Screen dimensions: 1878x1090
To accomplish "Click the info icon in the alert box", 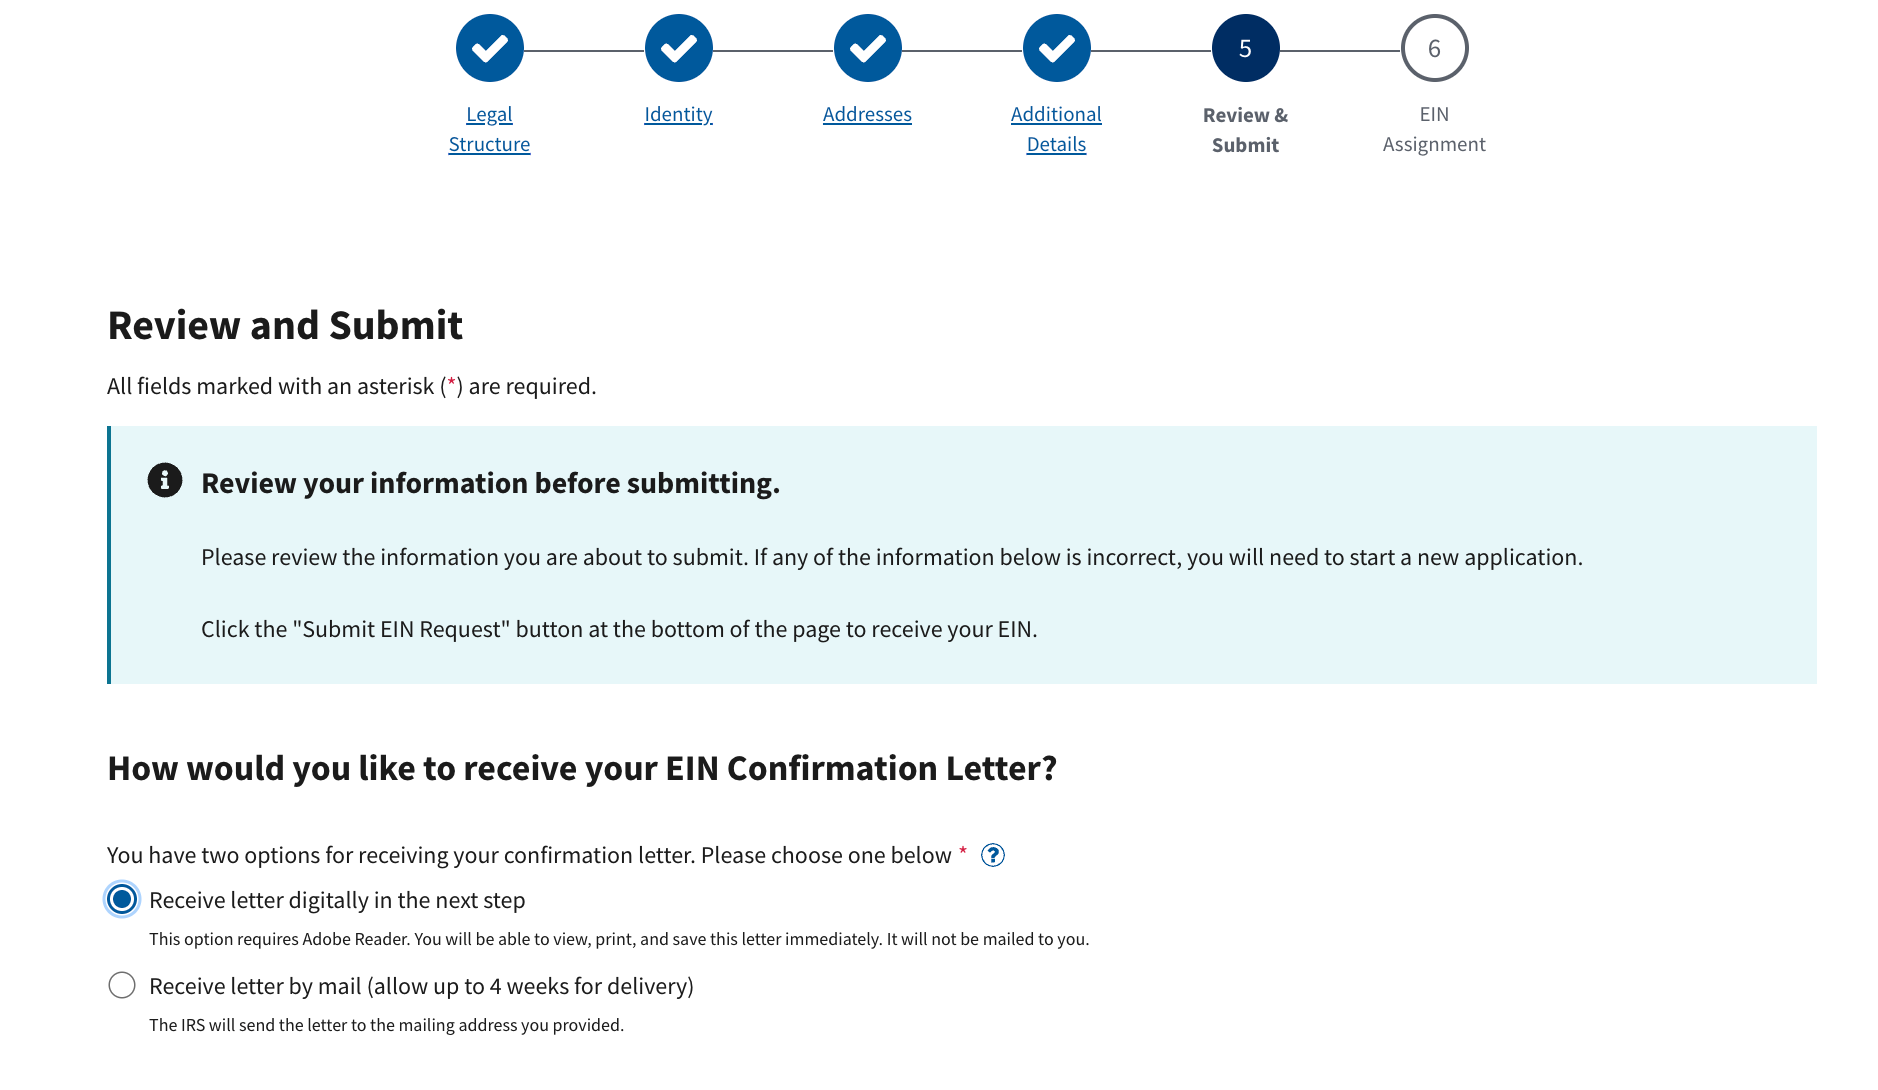I will pyautogui.click(x=165, y=480).
